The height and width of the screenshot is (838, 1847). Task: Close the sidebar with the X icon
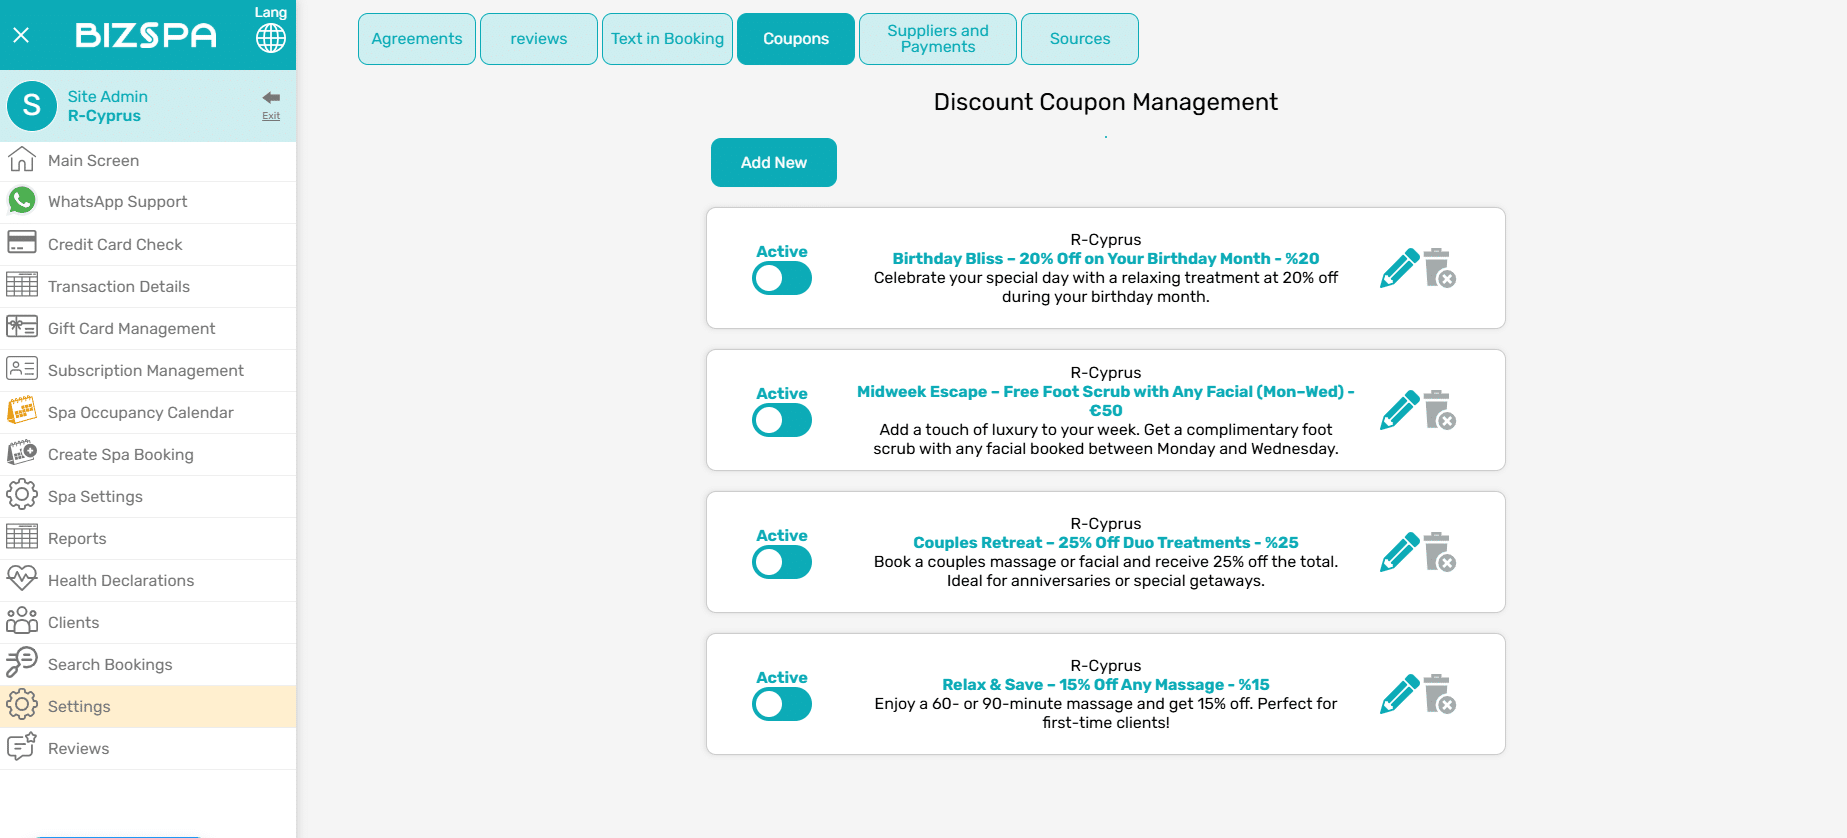(x=21, y=36)
